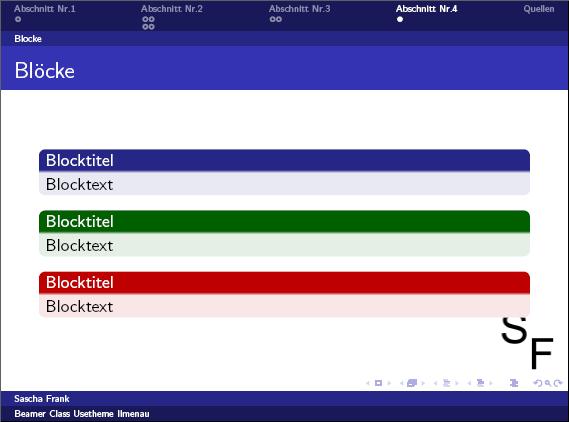Open the Quellen section
The width and height of the screenshot is (569, 422).
coord(539,9)
